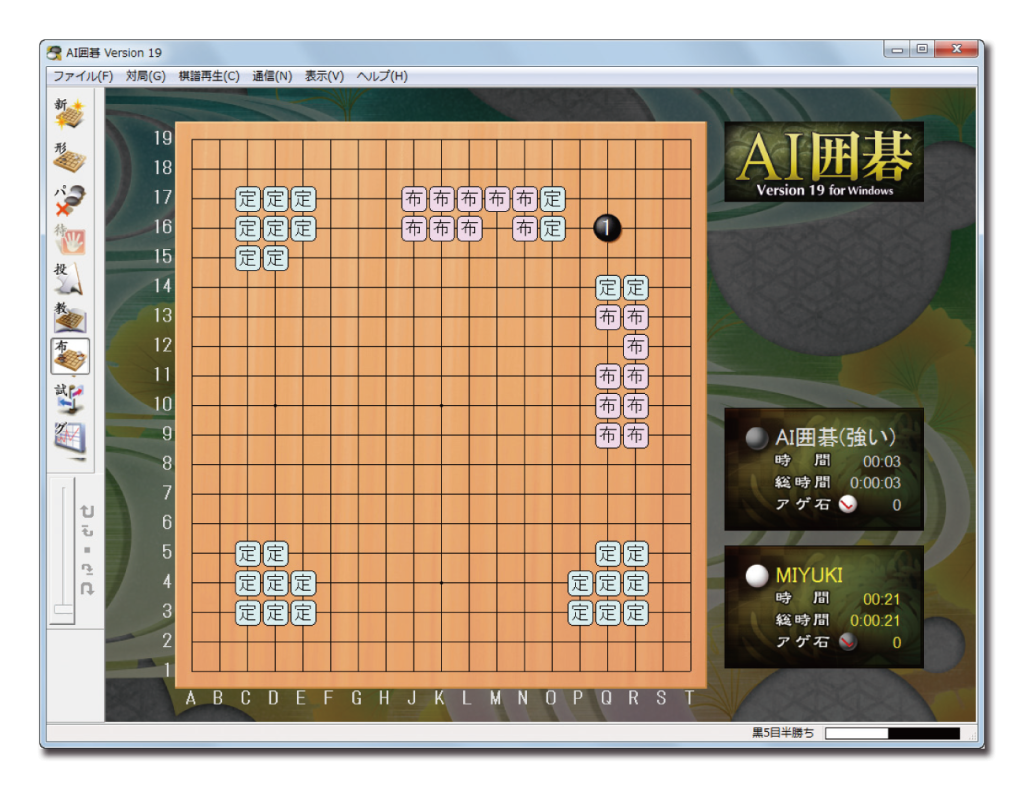Open the 形 board position setup tool
Image resolution: width=1024 pixels, height=788 pixels.
click(70, 157)
